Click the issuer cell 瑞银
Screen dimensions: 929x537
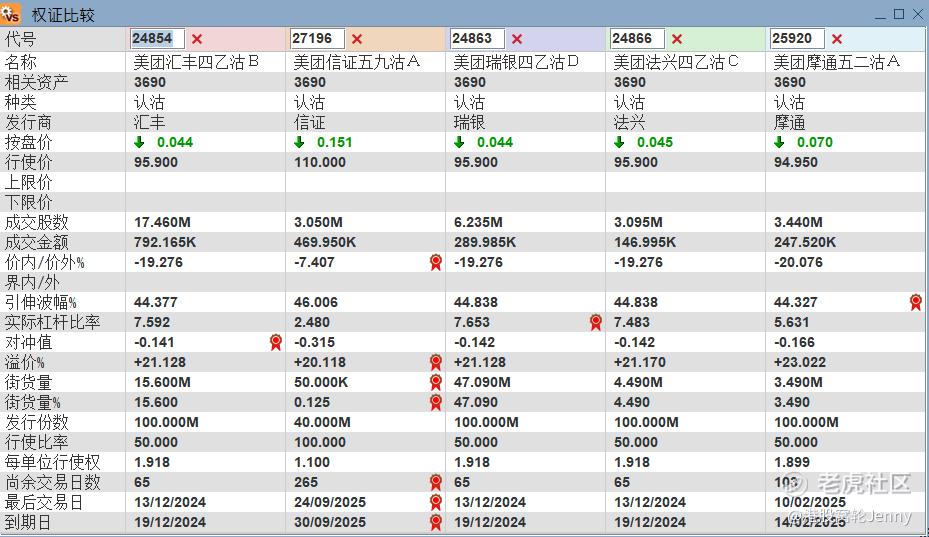tap(469, 123)
